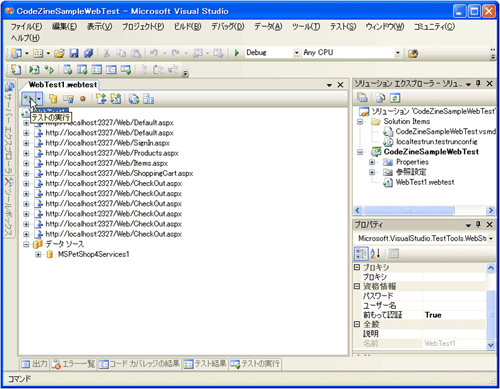Viewport: 500px width, 389px height.
Task: Click the yellow Add Data Source icon in webtest toolbar
Action: point(53,99)
